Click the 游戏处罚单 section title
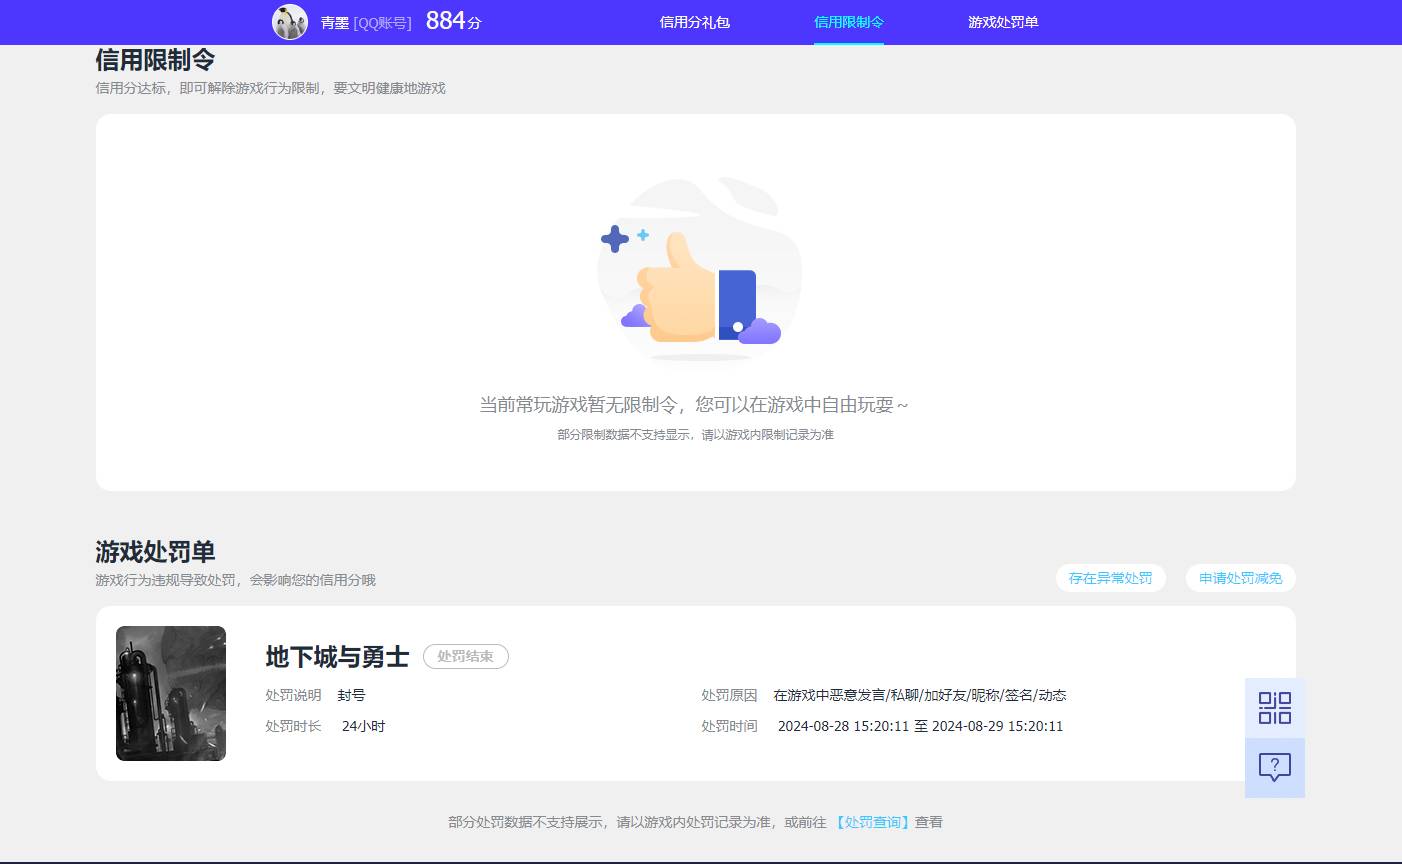 pyautogui.click(x=154, y=551)
